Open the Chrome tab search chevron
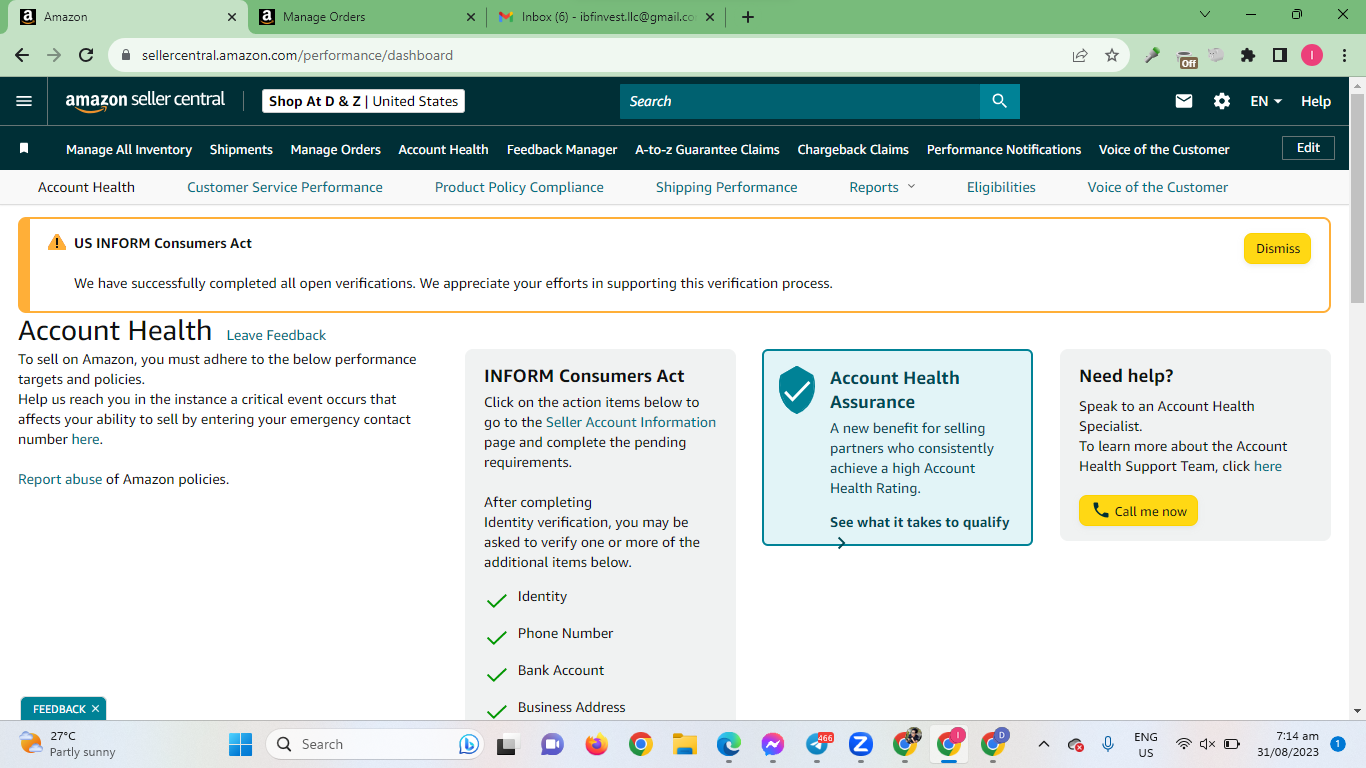The image size is (1366, 768). [x=1205, y=15]
